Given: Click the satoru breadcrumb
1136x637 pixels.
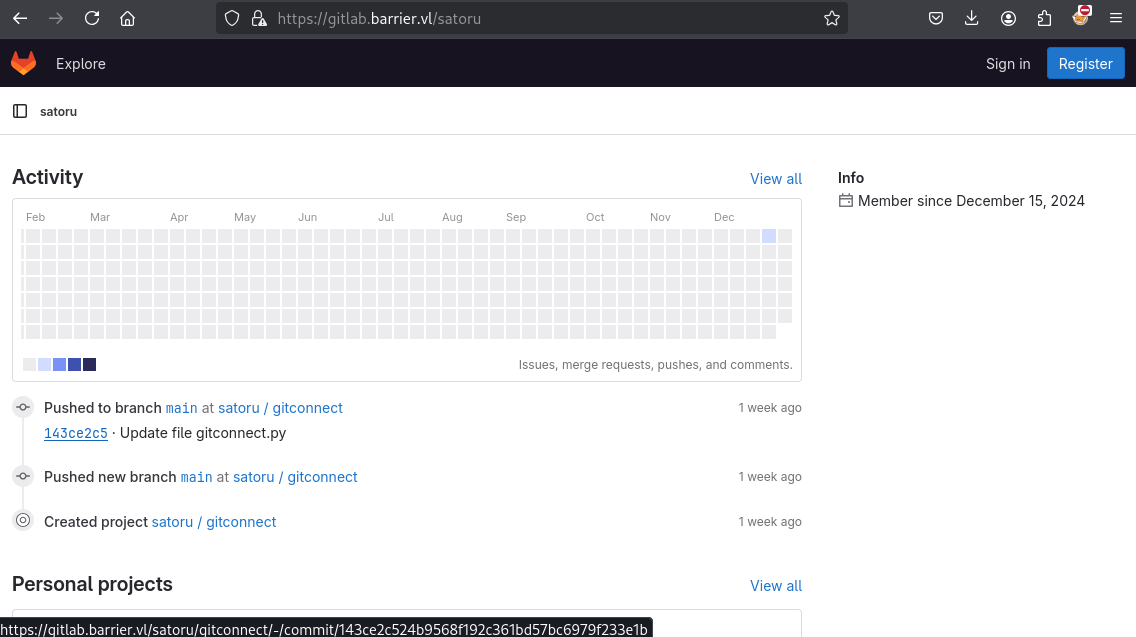Looking at the screenshot, I should coord(59,112).
